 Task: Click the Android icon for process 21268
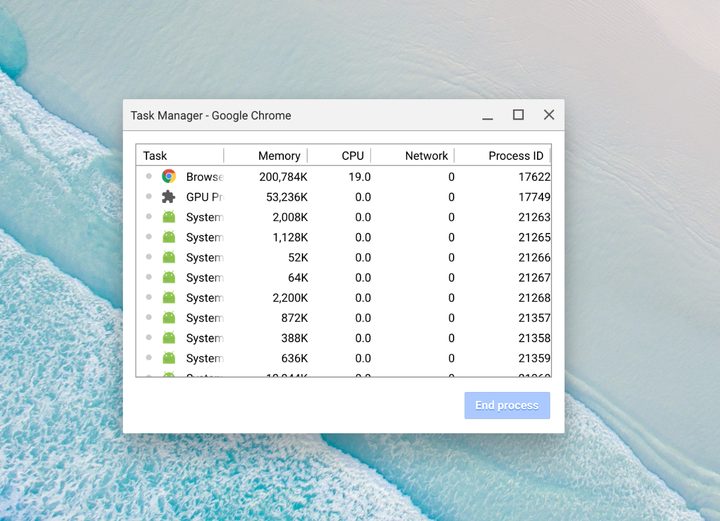coord(169,297)
